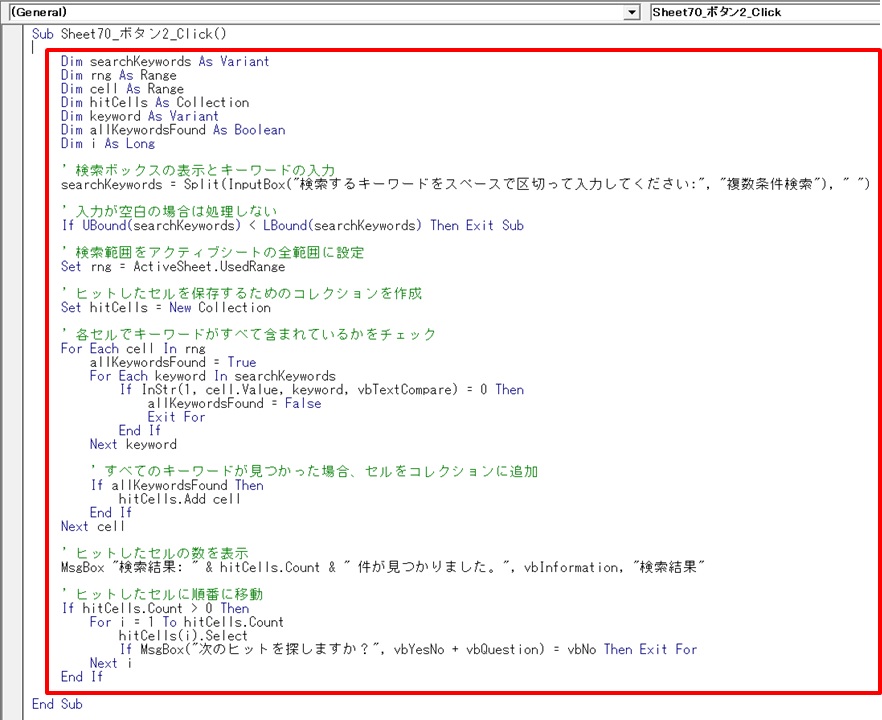Click the comment 検索範囲をアクティブシートの全範囲に設定
Viewport: 882px width, 720px height.
212,252
